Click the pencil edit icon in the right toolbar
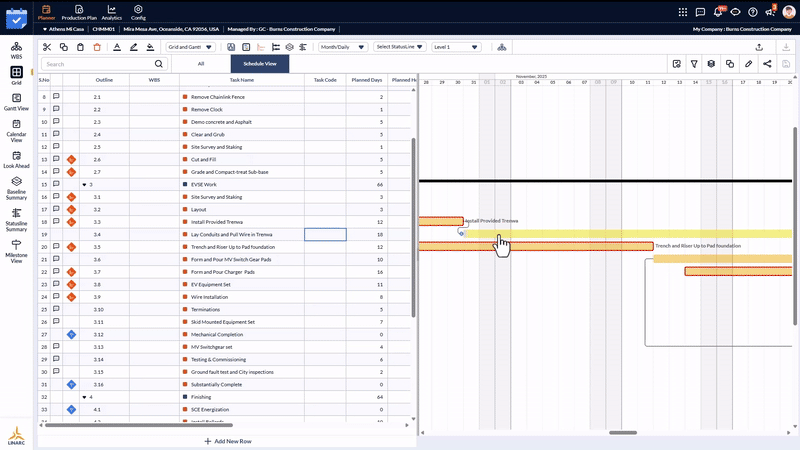The image size is (800, 450). click(748, 64)
